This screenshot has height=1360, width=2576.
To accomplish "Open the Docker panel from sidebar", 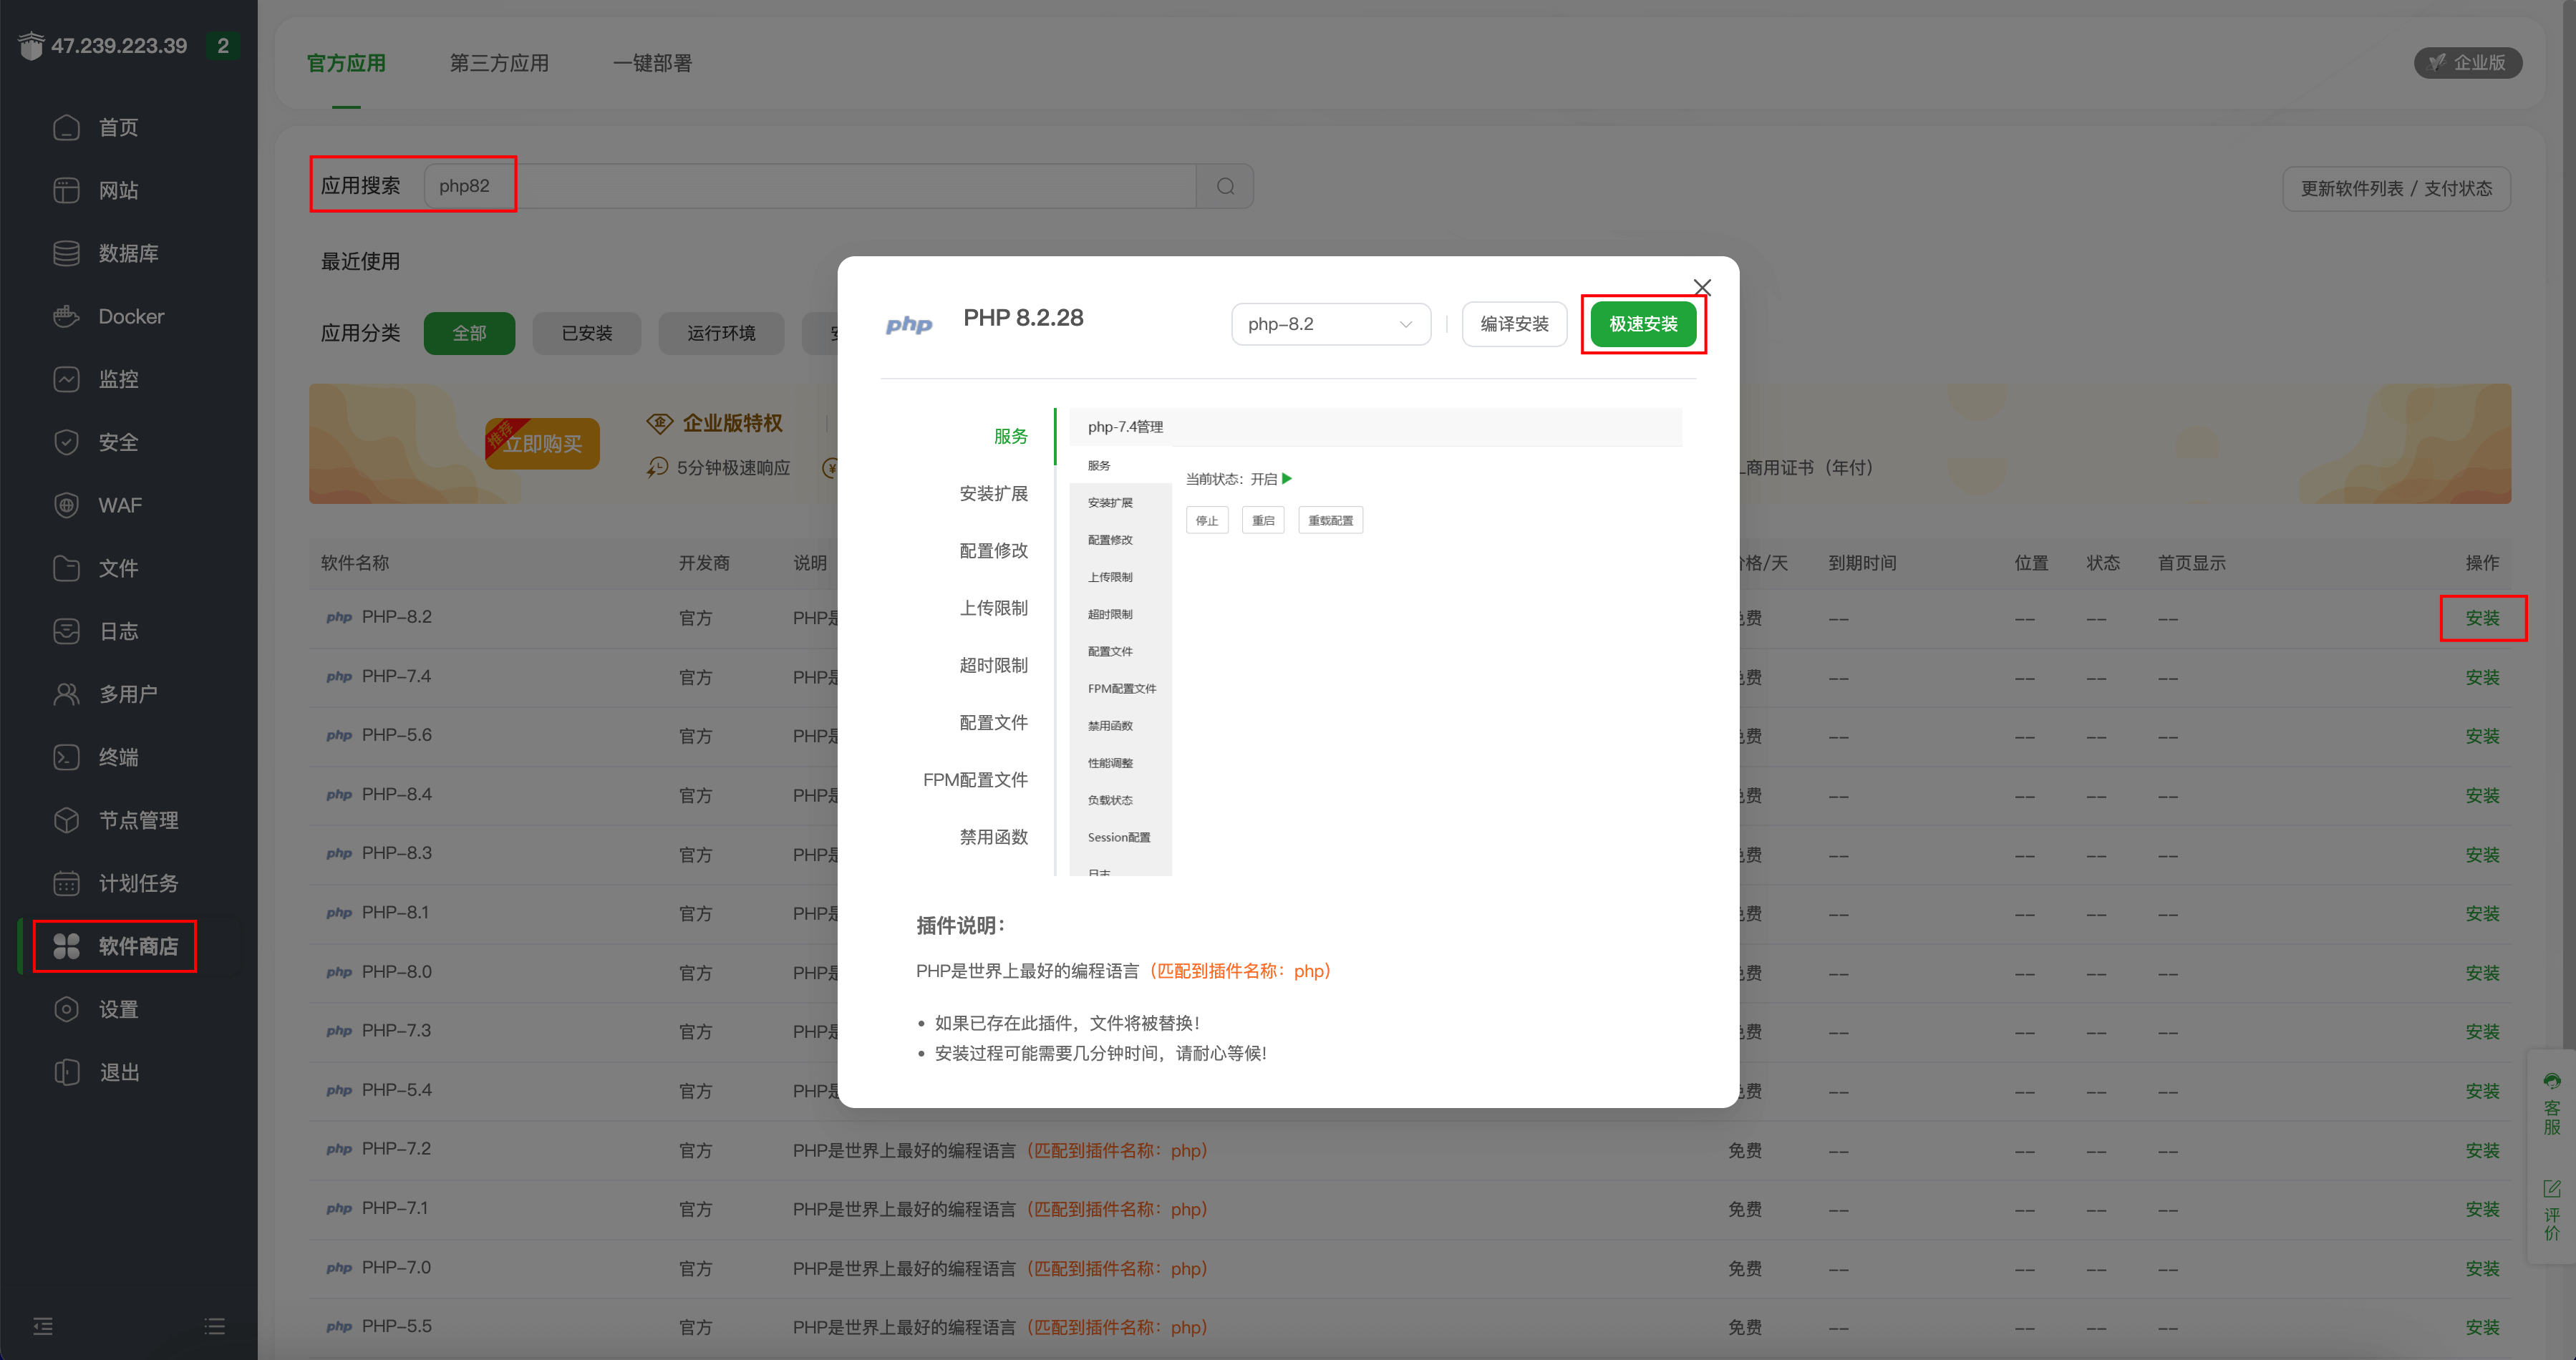I will click(130, 316).
